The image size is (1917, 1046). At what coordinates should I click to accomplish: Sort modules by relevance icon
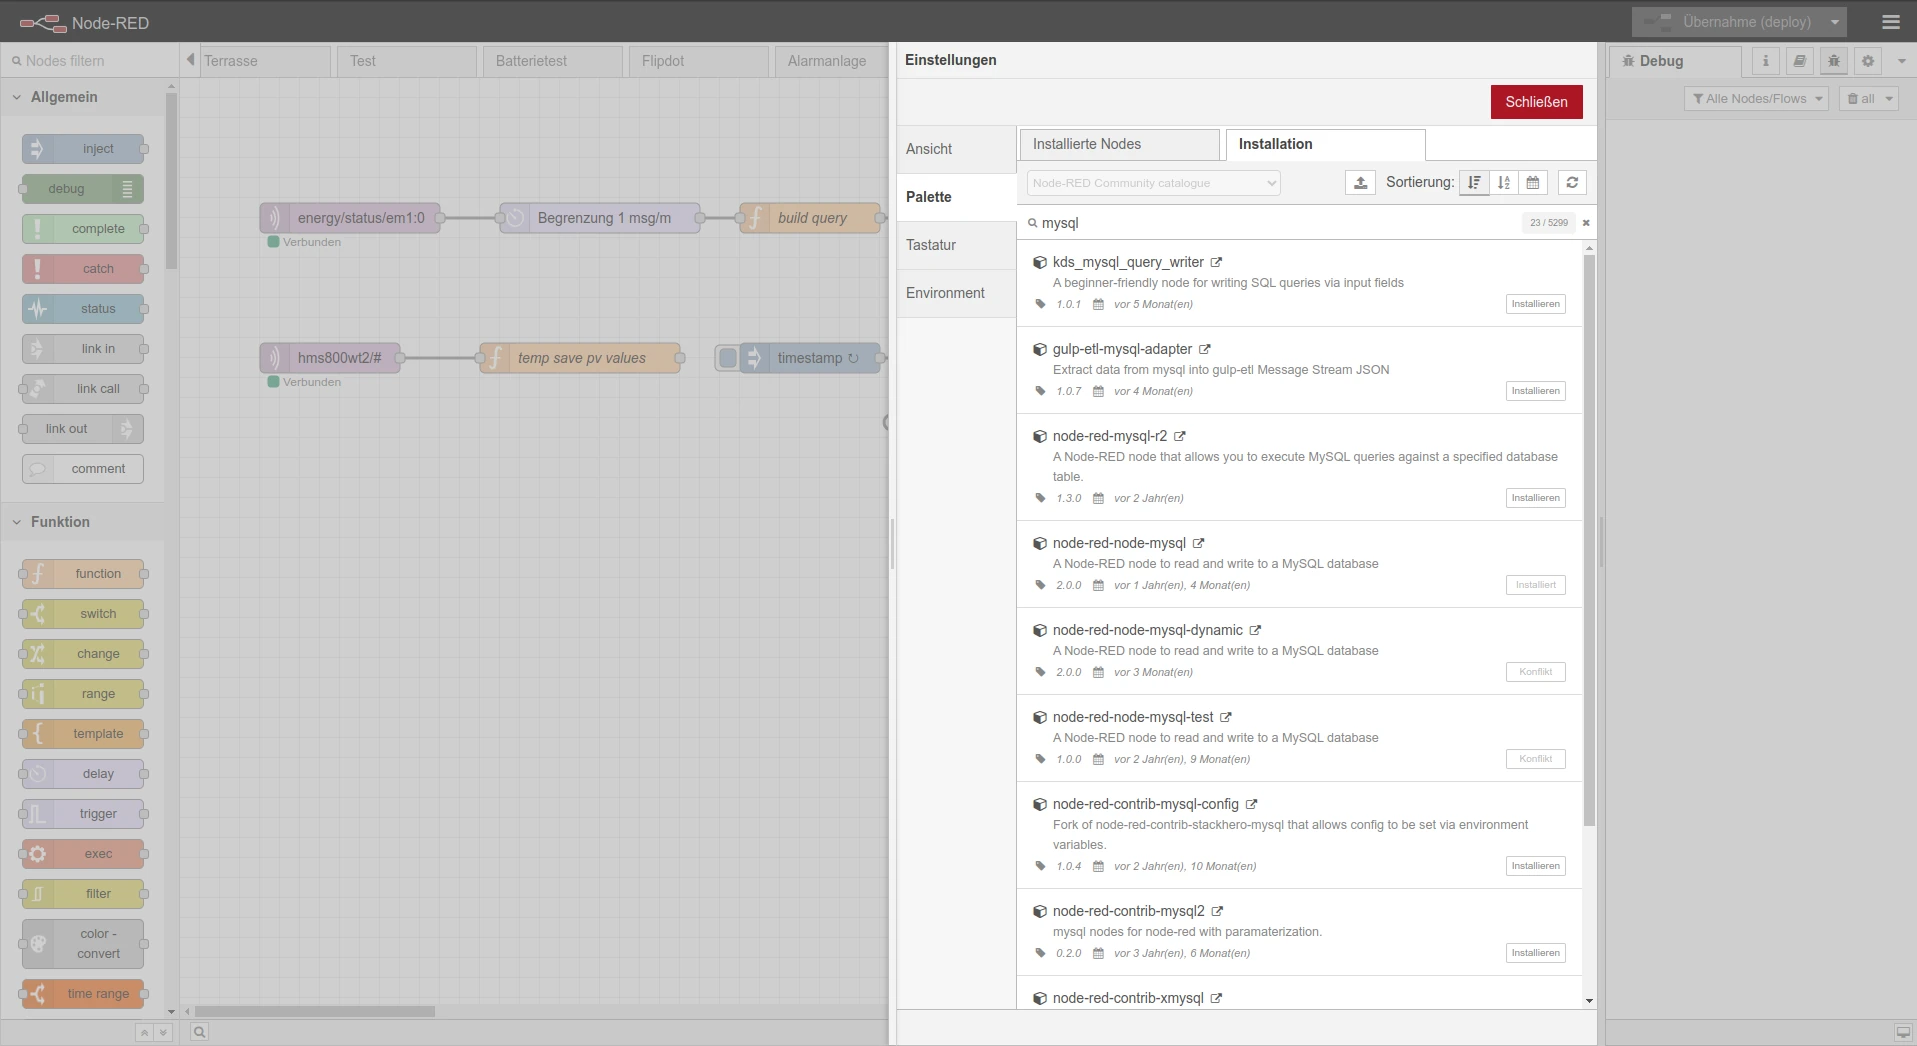[1474, 183]
